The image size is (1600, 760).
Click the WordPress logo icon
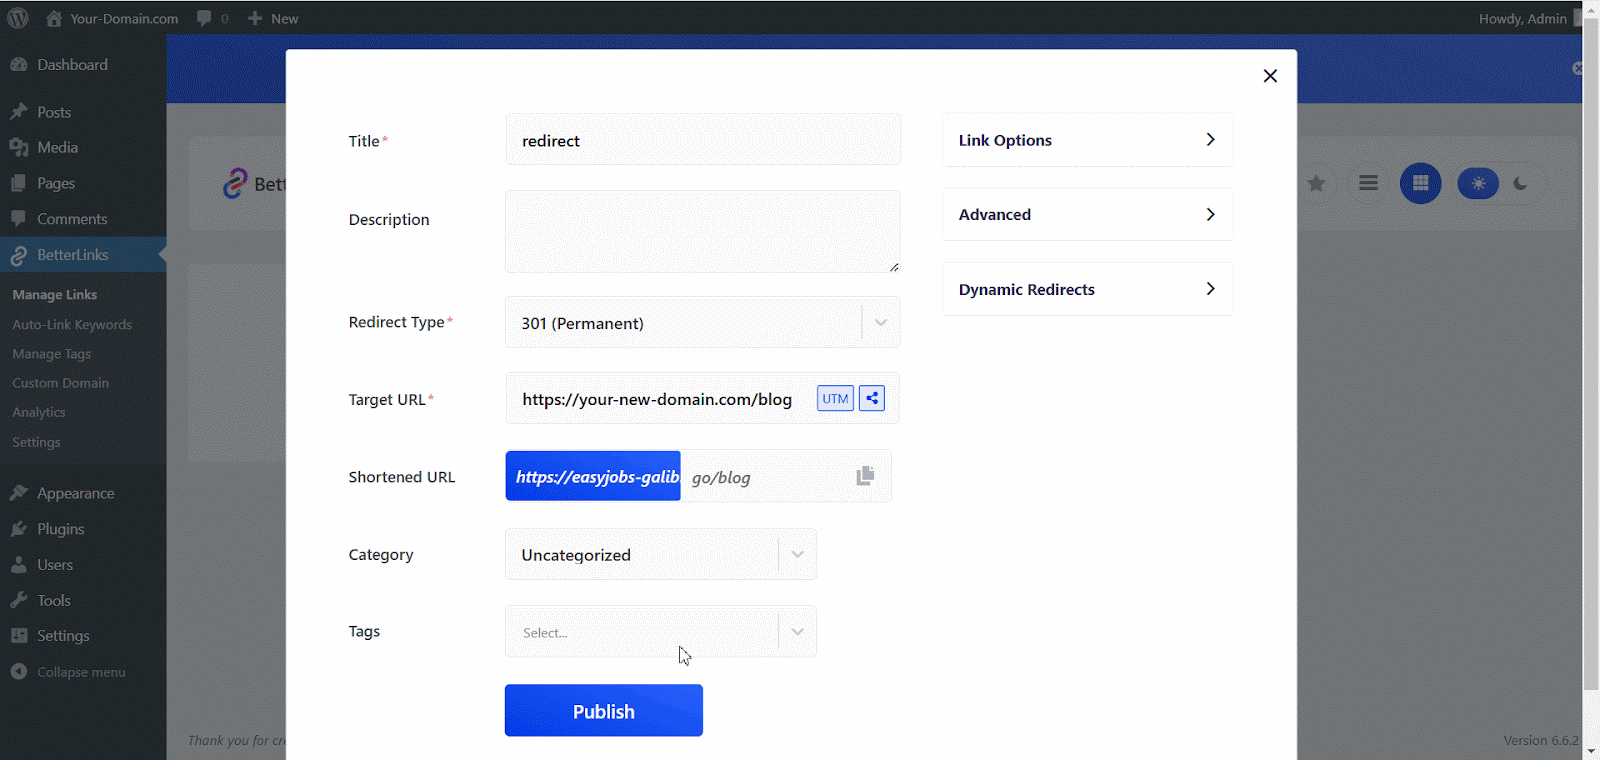(x=18, y=18)
